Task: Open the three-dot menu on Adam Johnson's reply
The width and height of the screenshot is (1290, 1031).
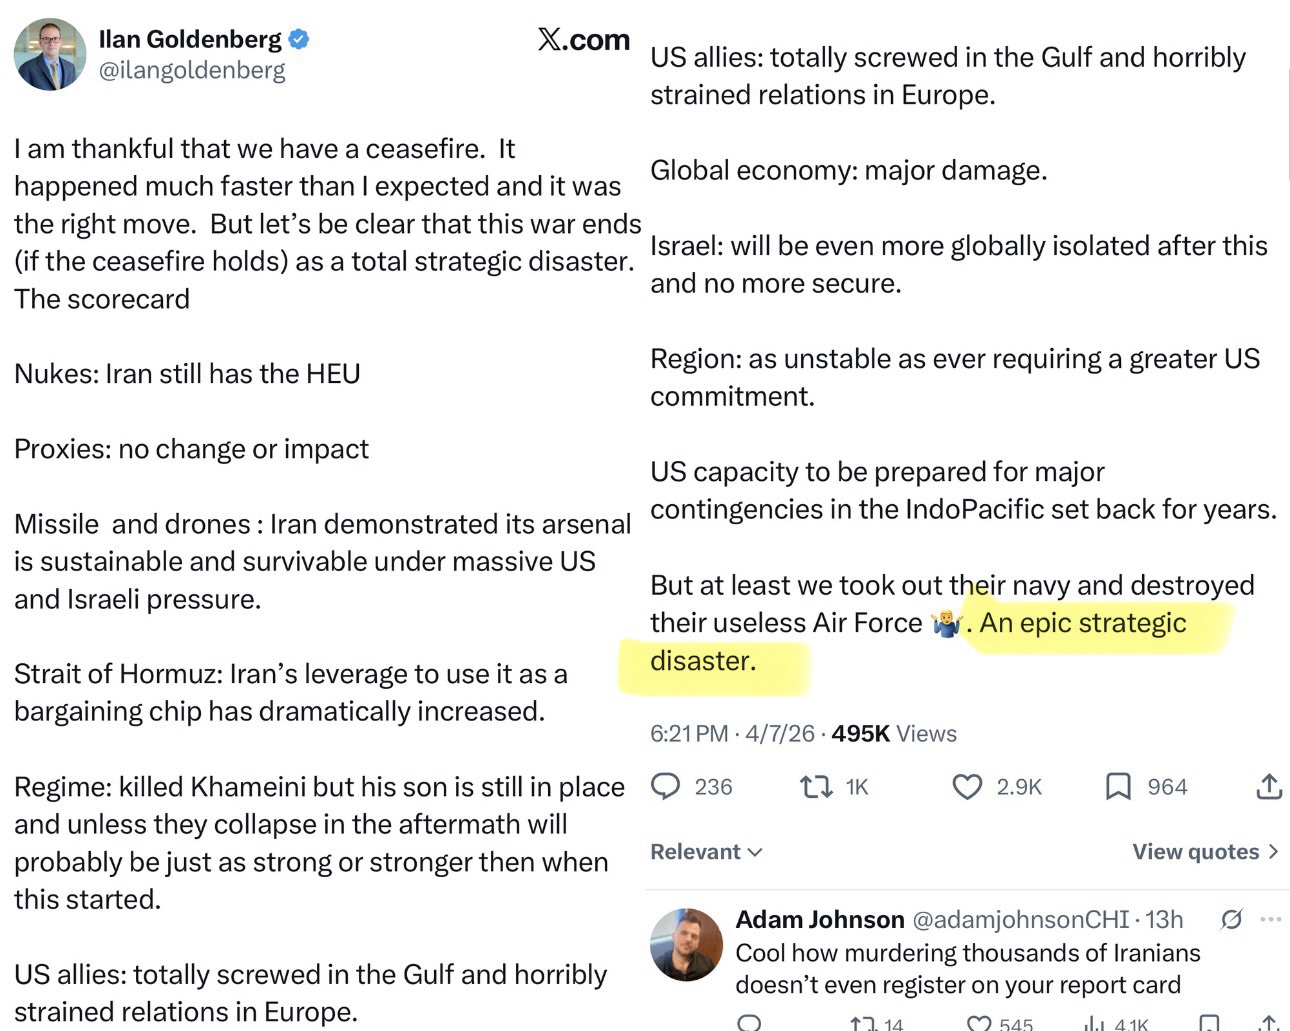Action: (1271, 919)
